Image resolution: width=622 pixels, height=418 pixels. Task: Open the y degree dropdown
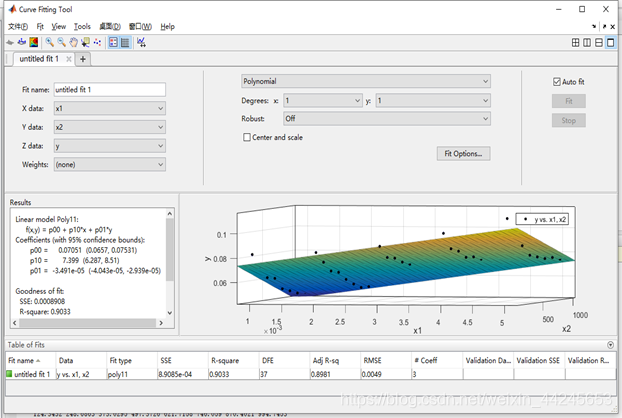pos(433,101)
